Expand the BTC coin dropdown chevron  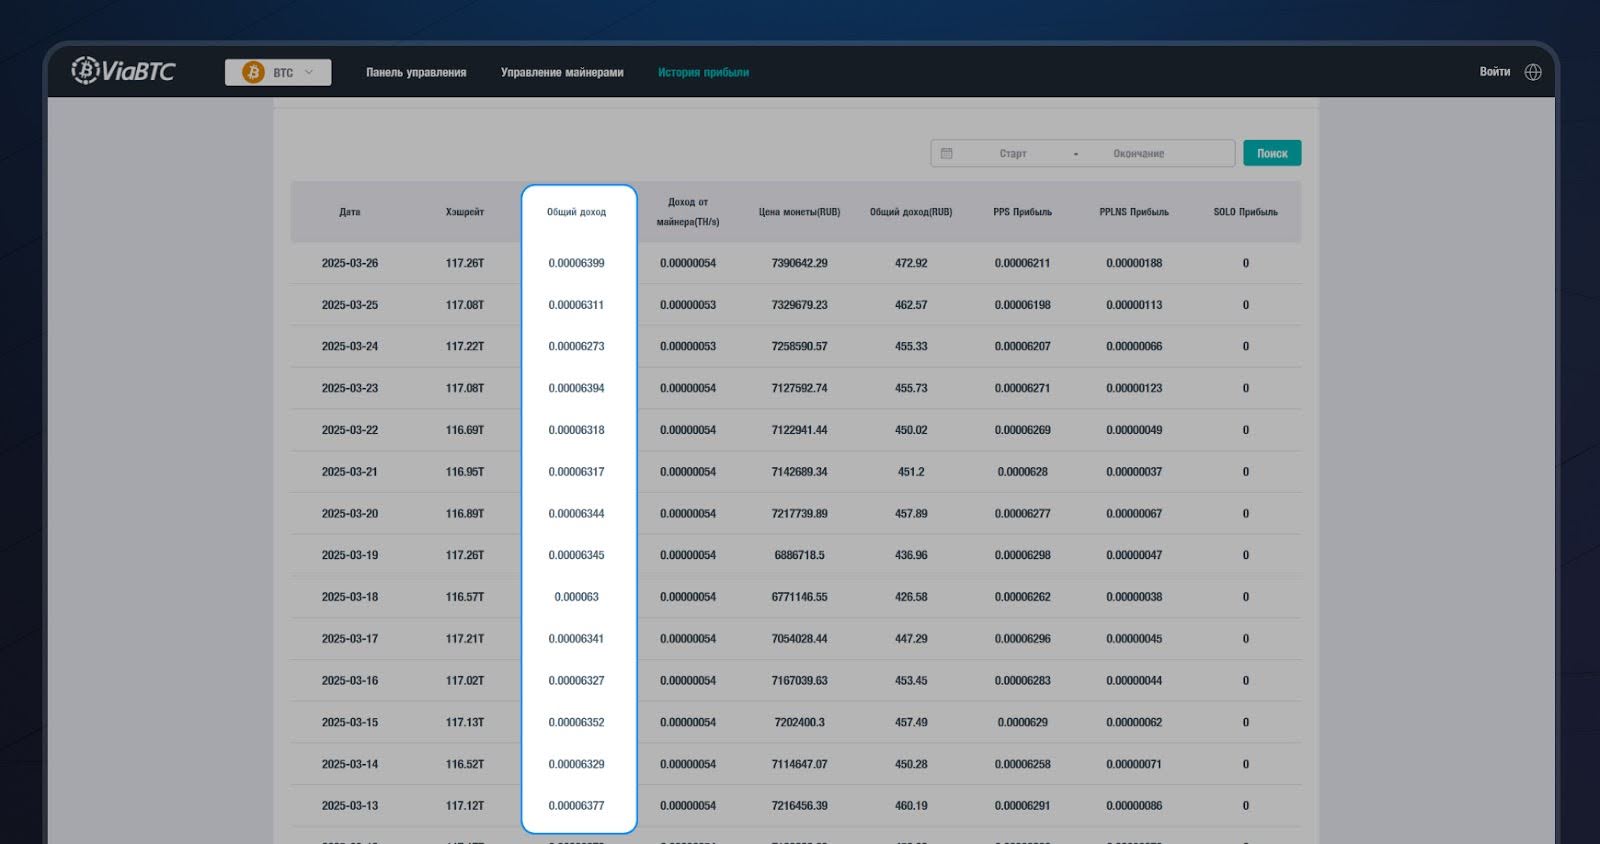point(309,72)
